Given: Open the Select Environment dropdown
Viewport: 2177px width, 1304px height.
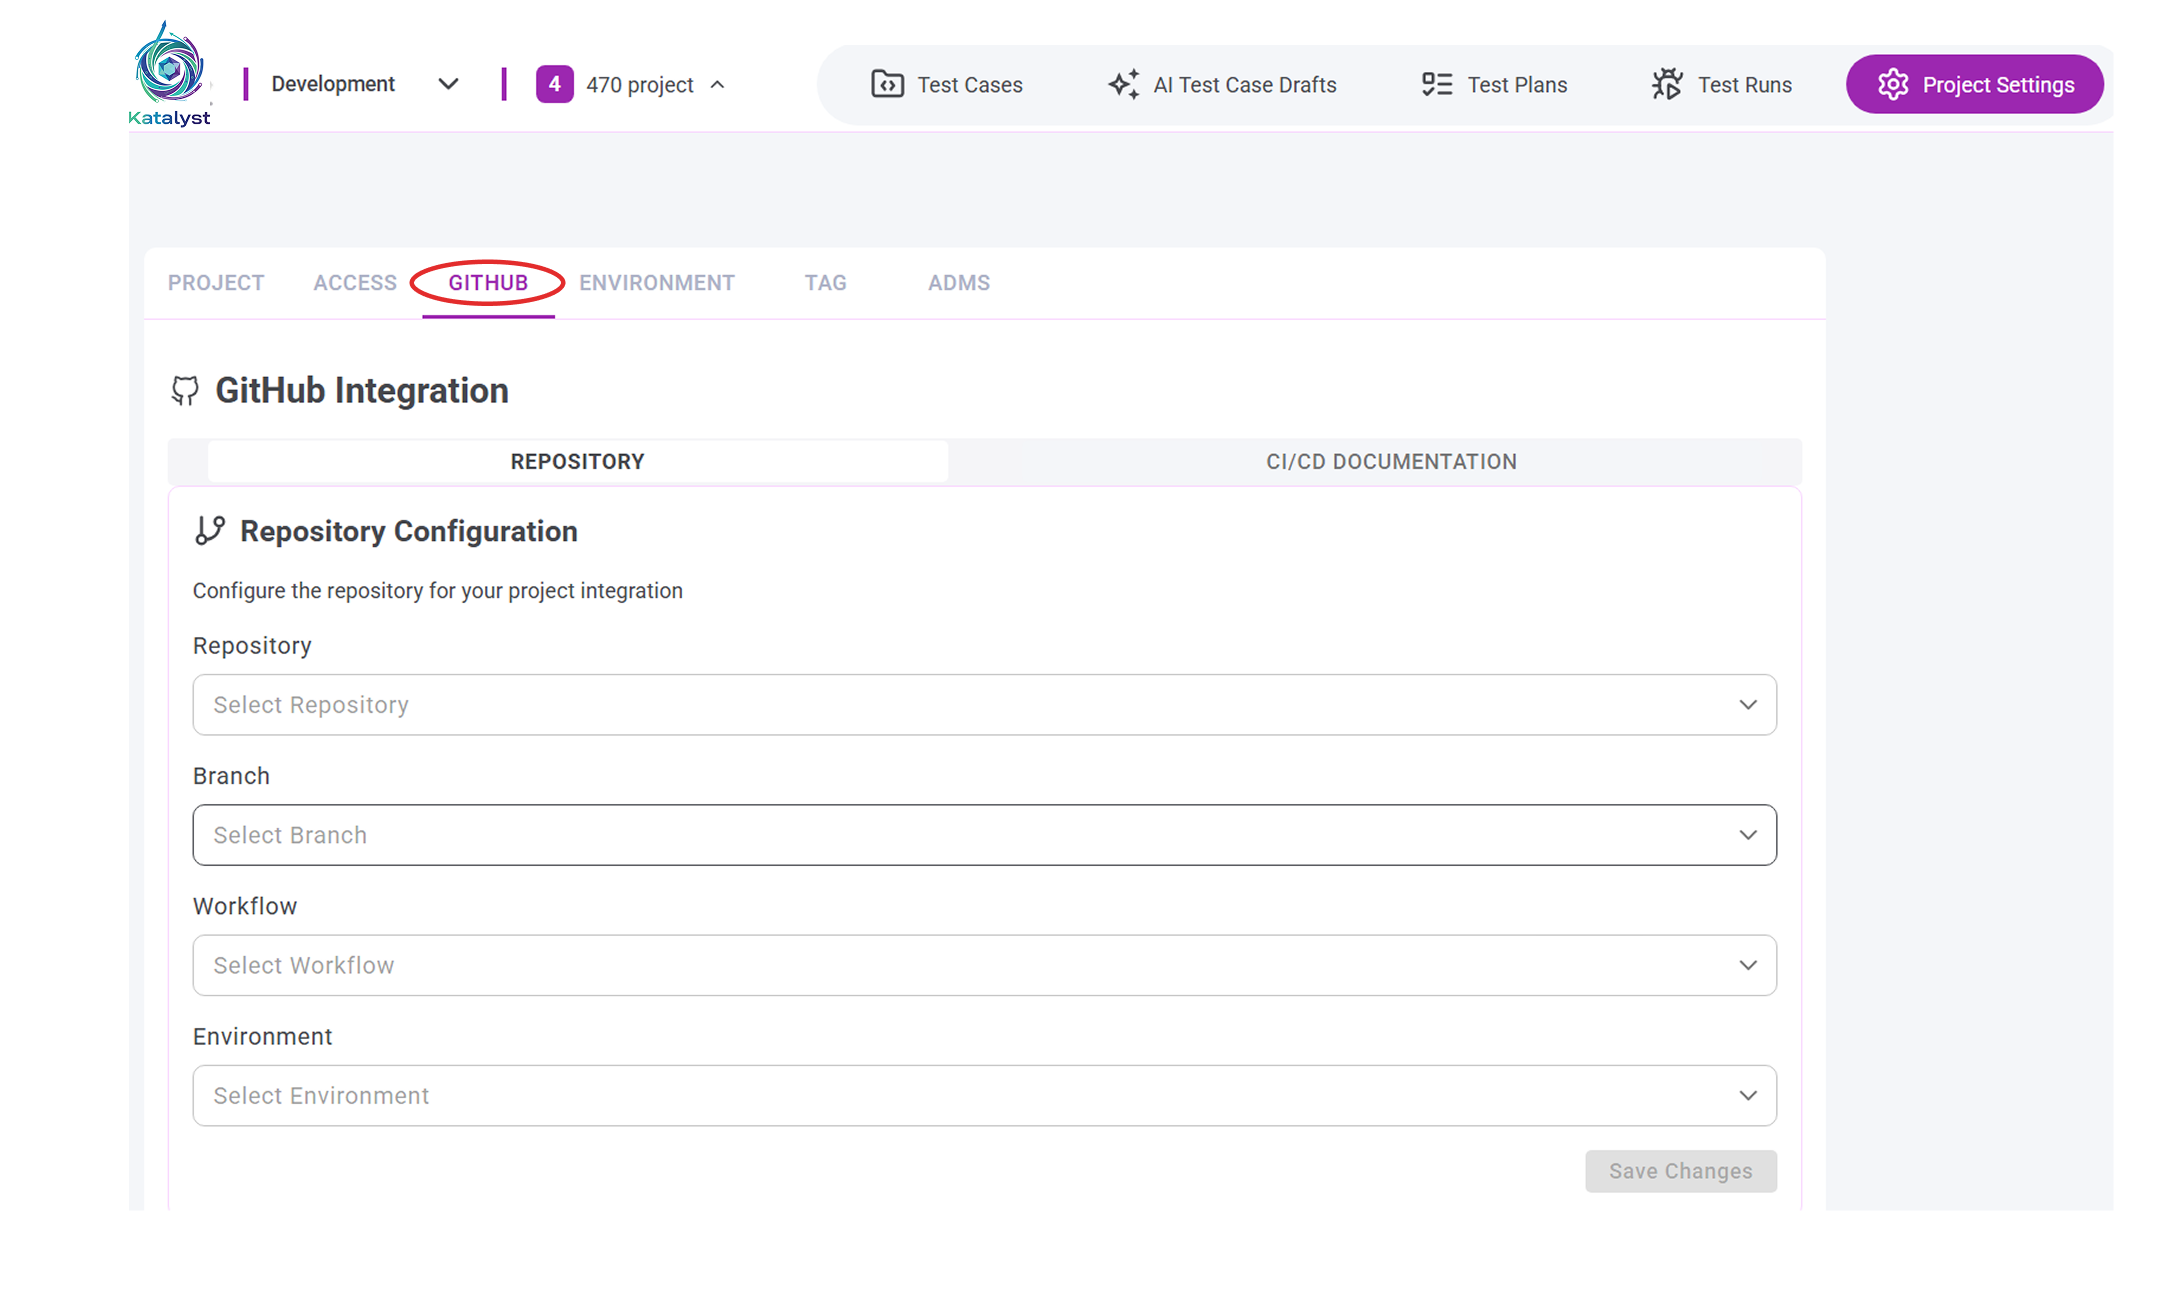Looking at the screenshot, I should click(984, 1095).
